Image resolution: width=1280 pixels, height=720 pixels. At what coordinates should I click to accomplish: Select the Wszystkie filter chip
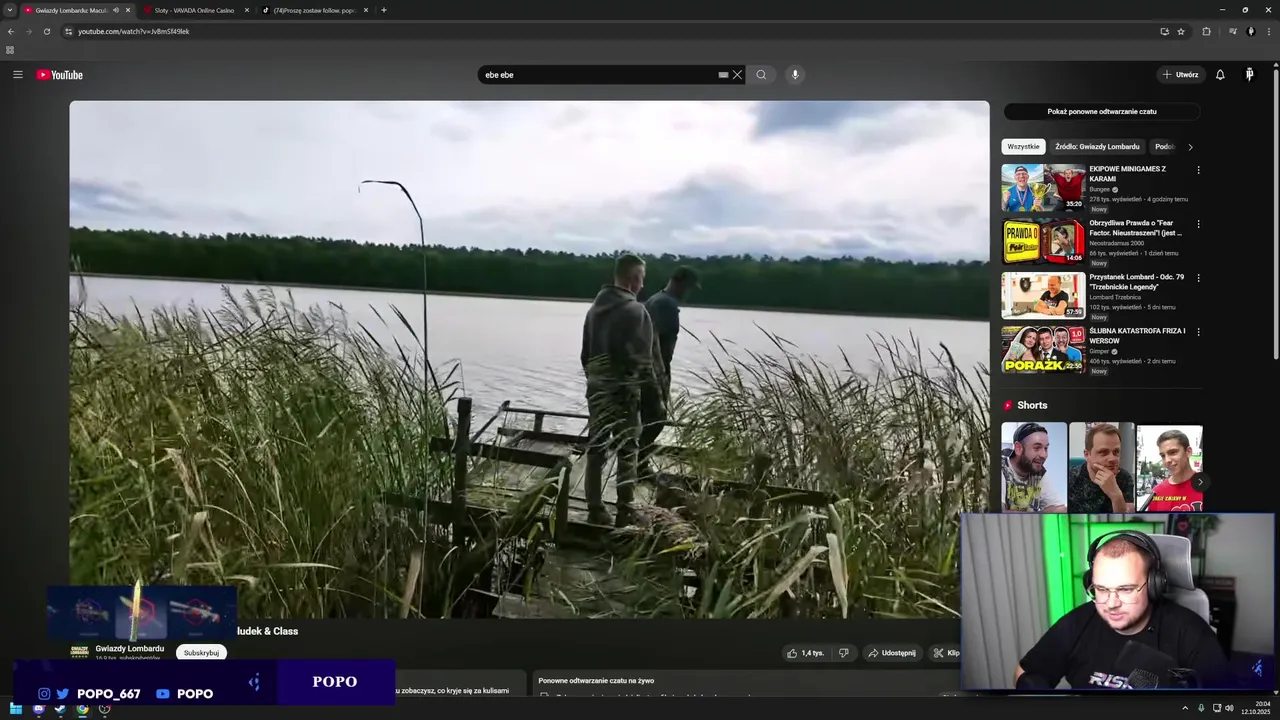1023,147
